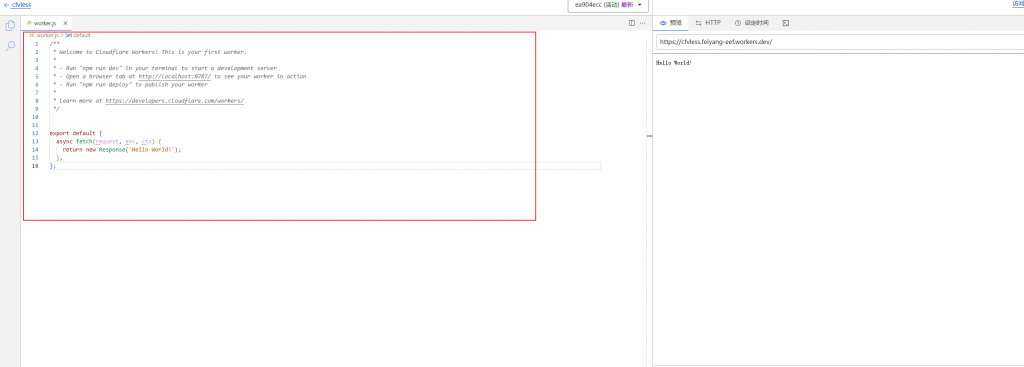
Task: Click the 'Hello World!' preview output text
Action: (673, 63)
